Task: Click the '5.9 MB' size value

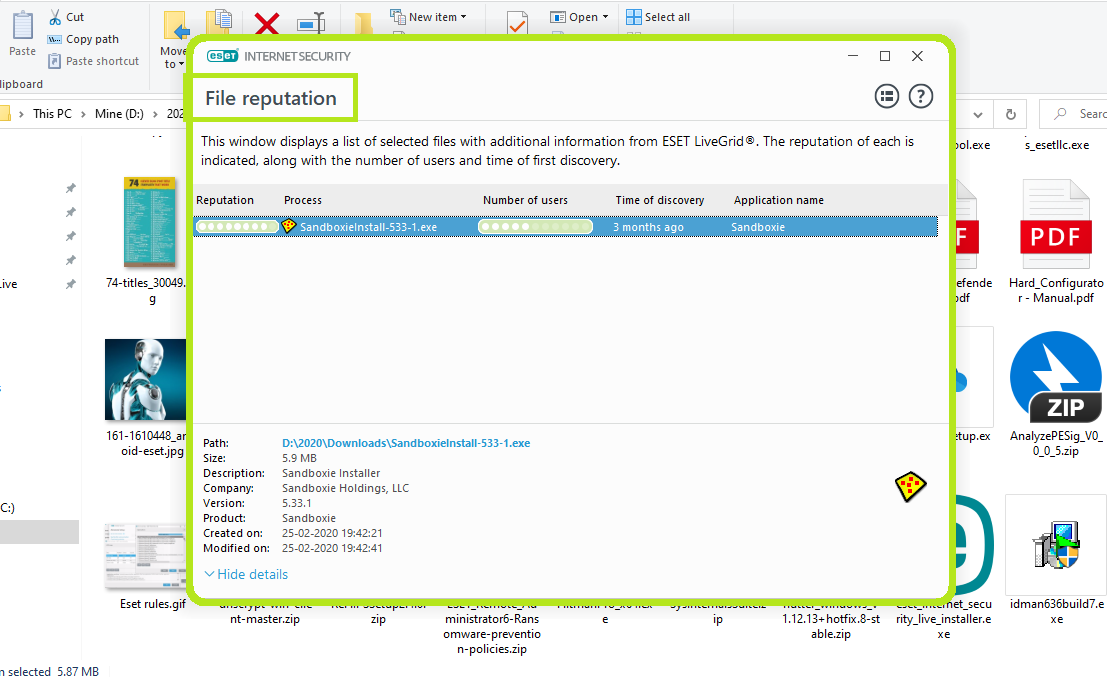Action: [299, 458]
